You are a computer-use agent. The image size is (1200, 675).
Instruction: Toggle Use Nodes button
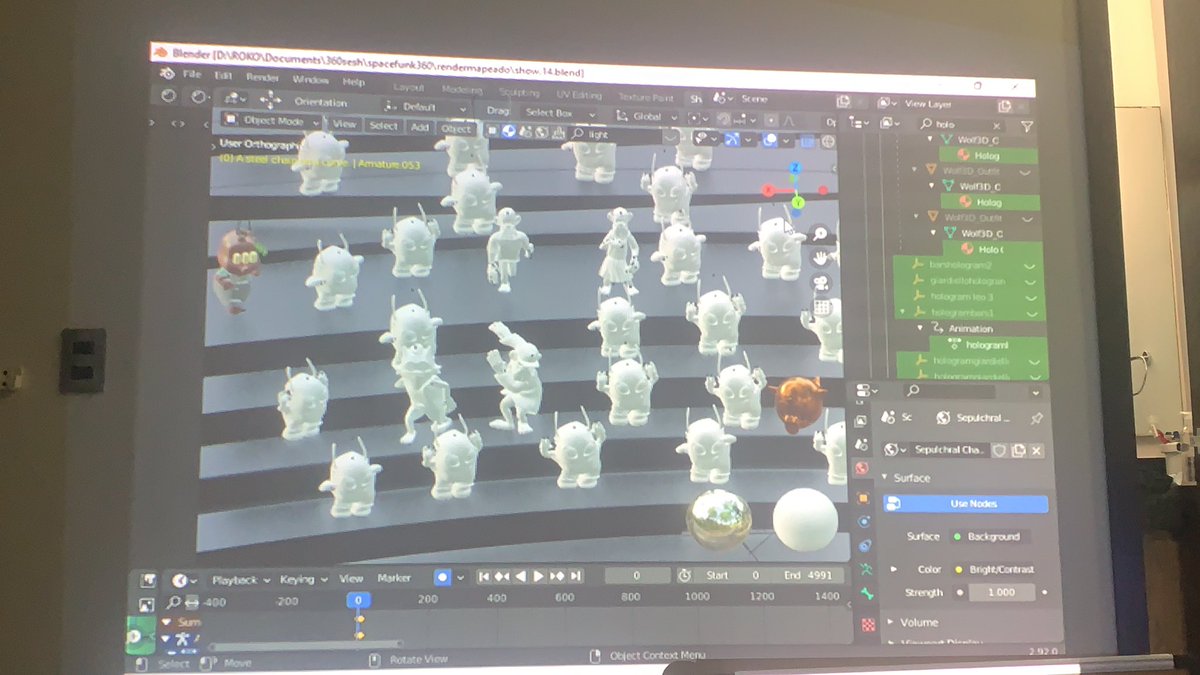[x=966, y=504]
